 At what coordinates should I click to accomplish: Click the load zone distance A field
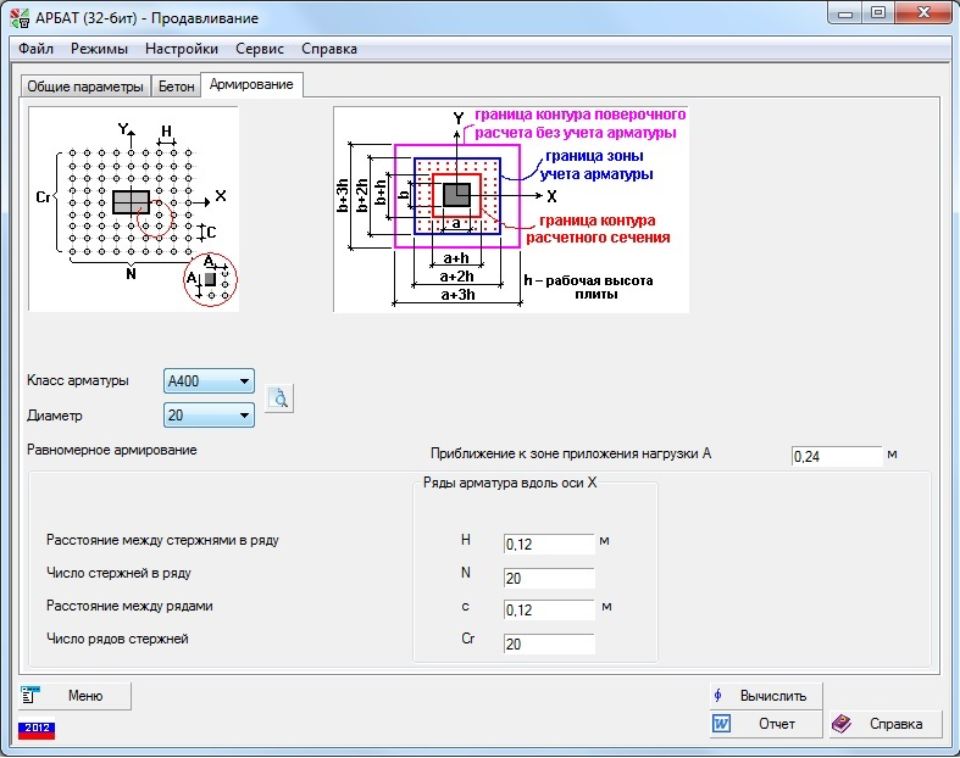836,457
